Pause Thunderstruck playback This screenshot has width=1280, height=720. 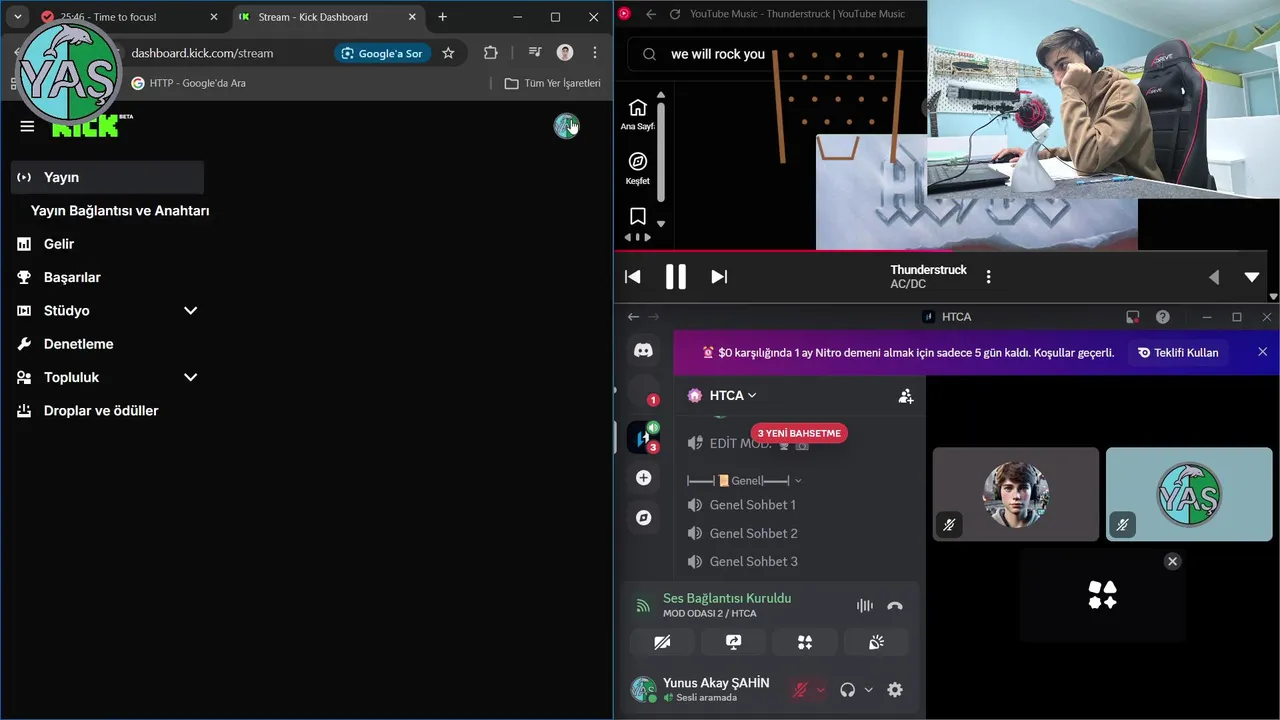click(676, 277)
